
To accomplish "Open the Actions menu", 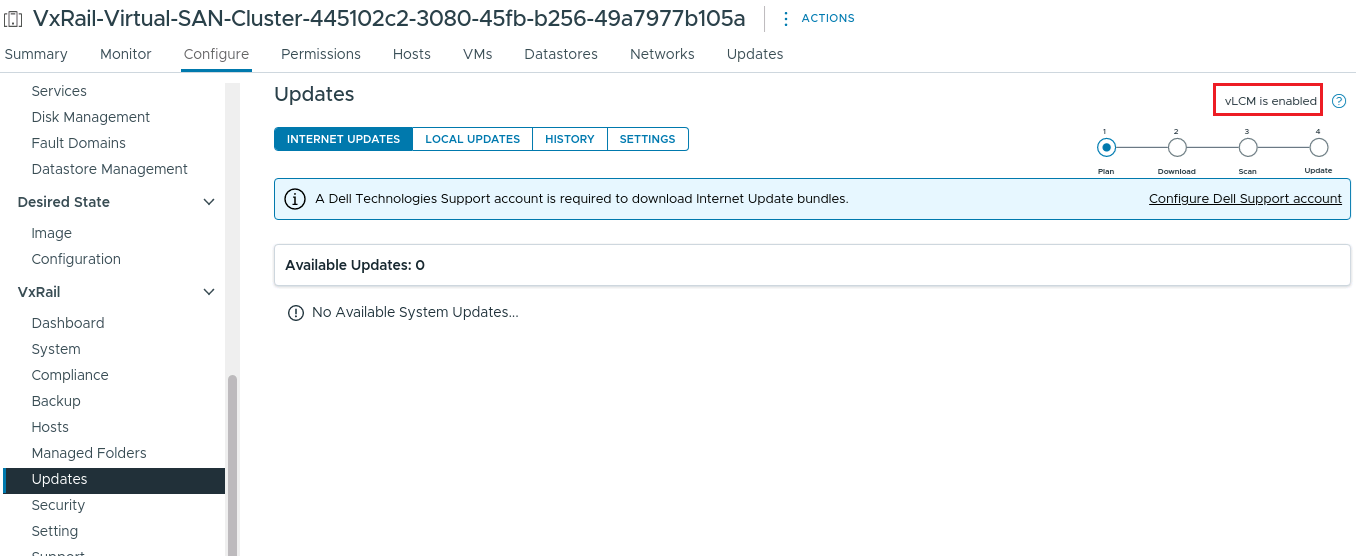I will [x=818, y=18].
